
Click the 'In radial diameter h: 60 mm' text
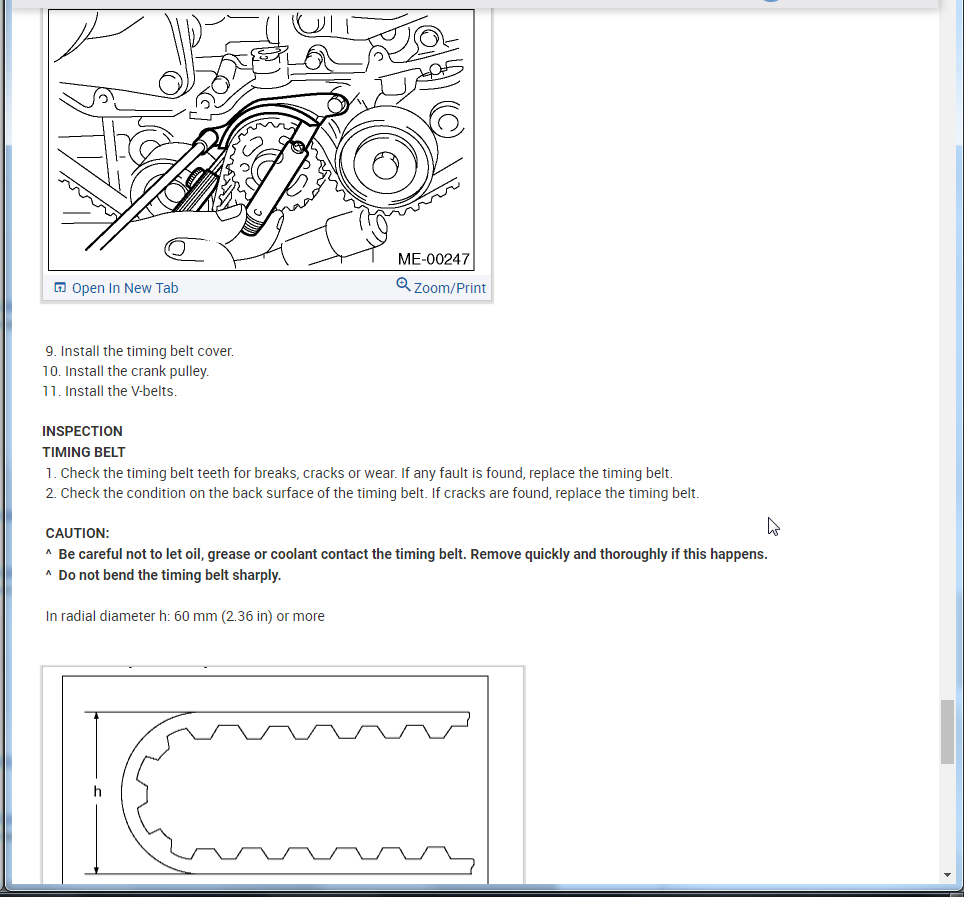(185, 616)
